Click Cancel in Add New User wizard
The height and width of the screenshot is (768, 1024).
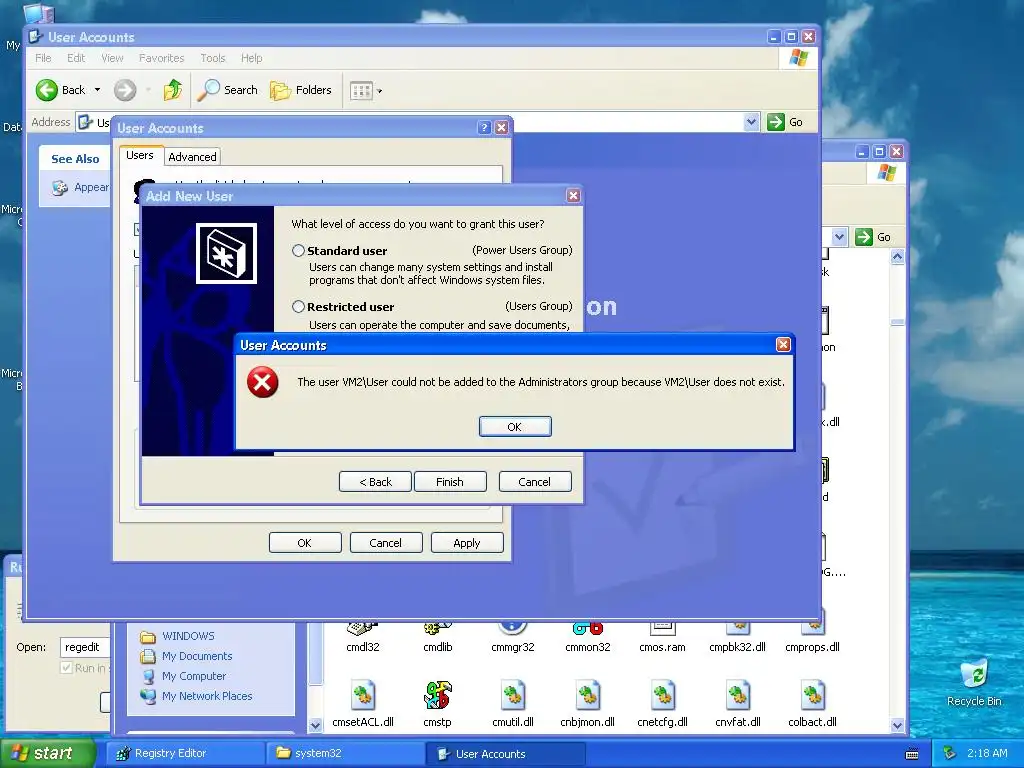tap(535, 482)
